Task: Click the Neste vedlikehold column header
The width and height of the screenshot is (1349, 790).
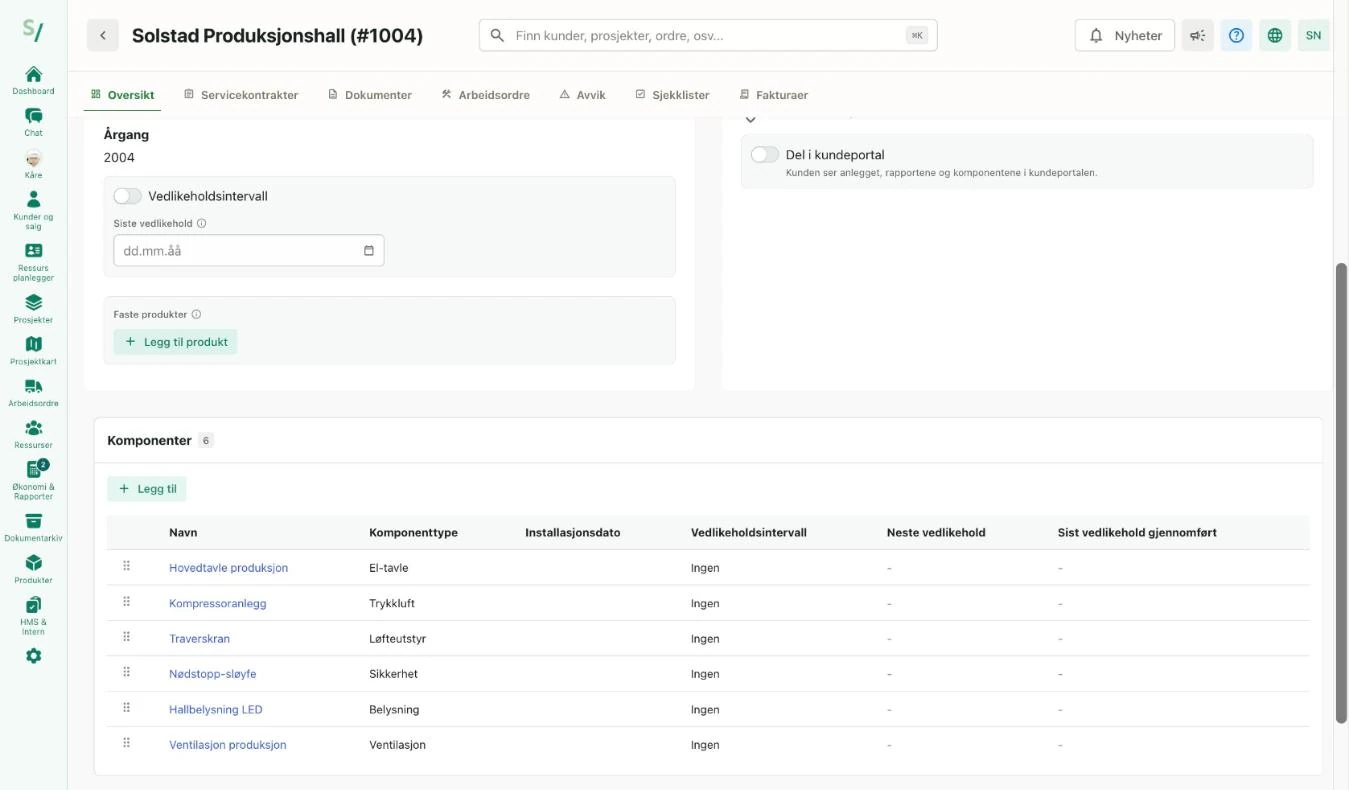Action: coord(935,533)
